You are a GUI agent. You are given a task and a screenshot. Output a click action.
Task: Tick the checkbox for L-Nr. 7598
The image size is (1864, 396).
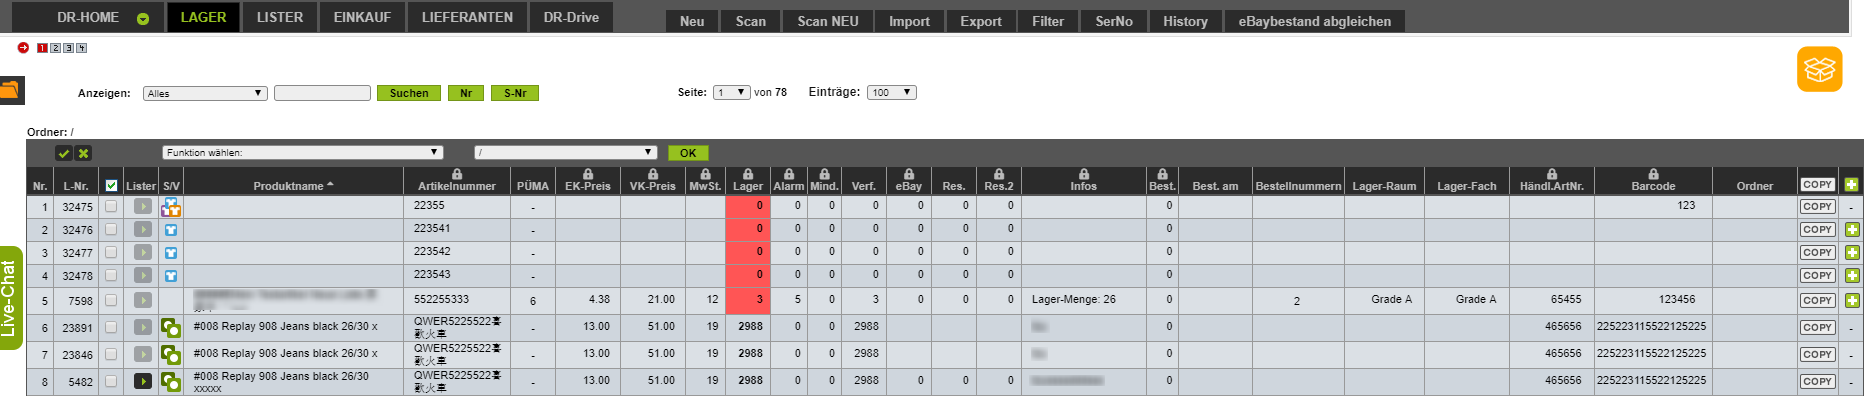(x=111, y=300)
